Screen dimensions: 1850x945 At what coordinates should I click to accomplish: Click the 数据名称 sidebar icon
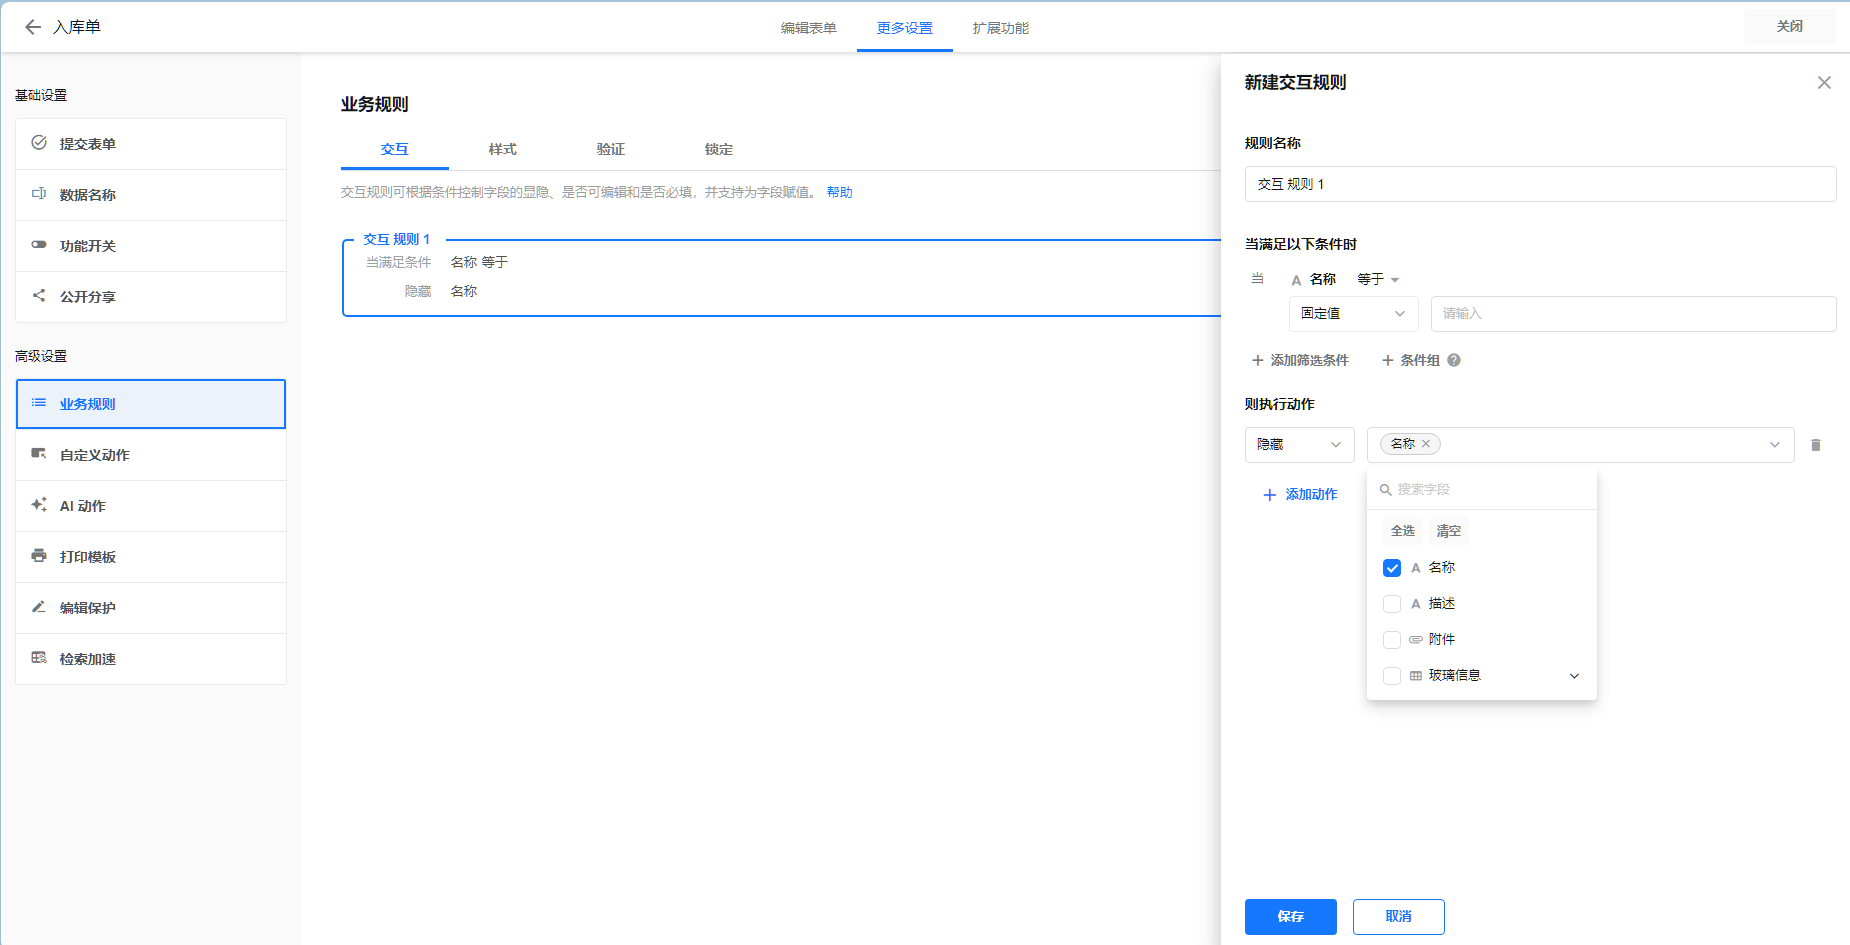click(39, 194)
